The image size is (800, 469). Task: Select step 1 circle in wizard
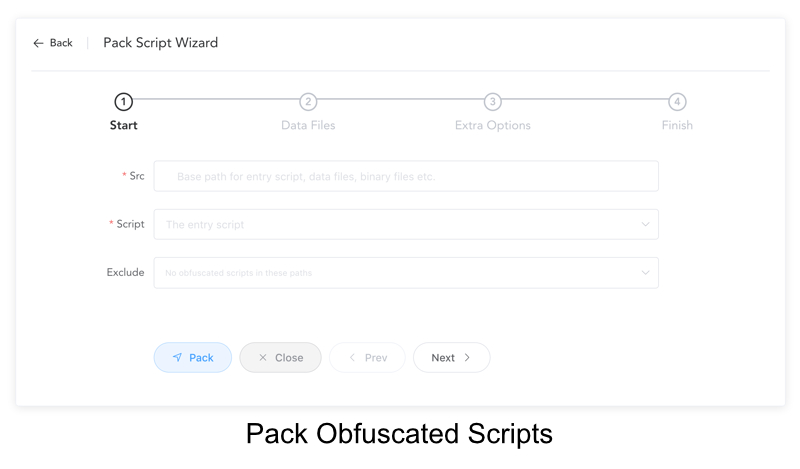point(123,102)
